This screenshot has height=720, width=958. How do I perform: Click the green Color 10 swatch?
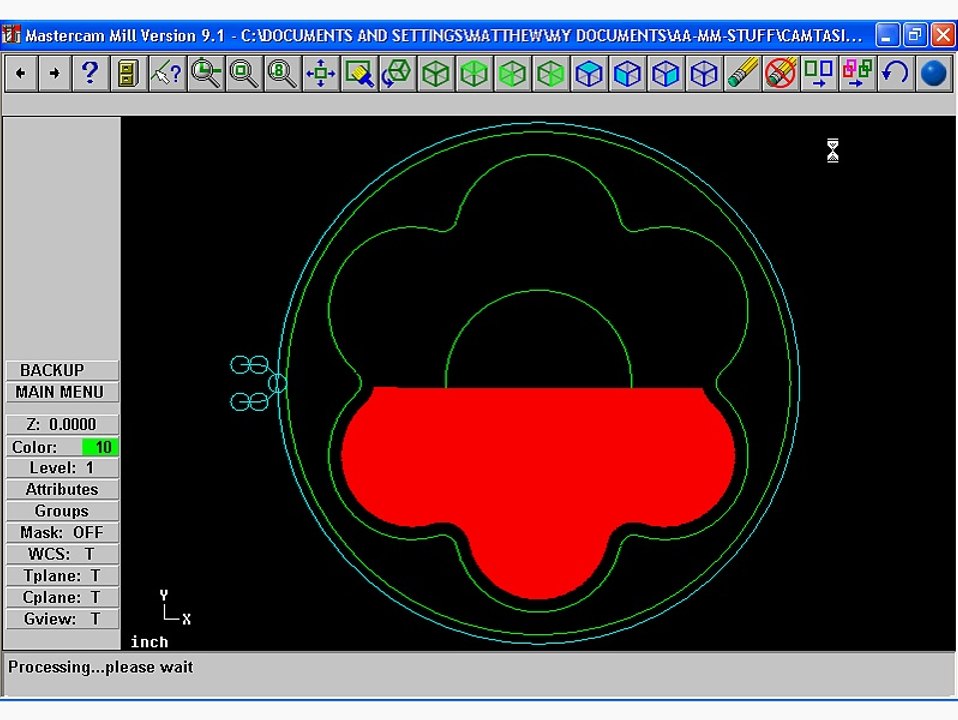pyautogui.click(x=99, y=447)
